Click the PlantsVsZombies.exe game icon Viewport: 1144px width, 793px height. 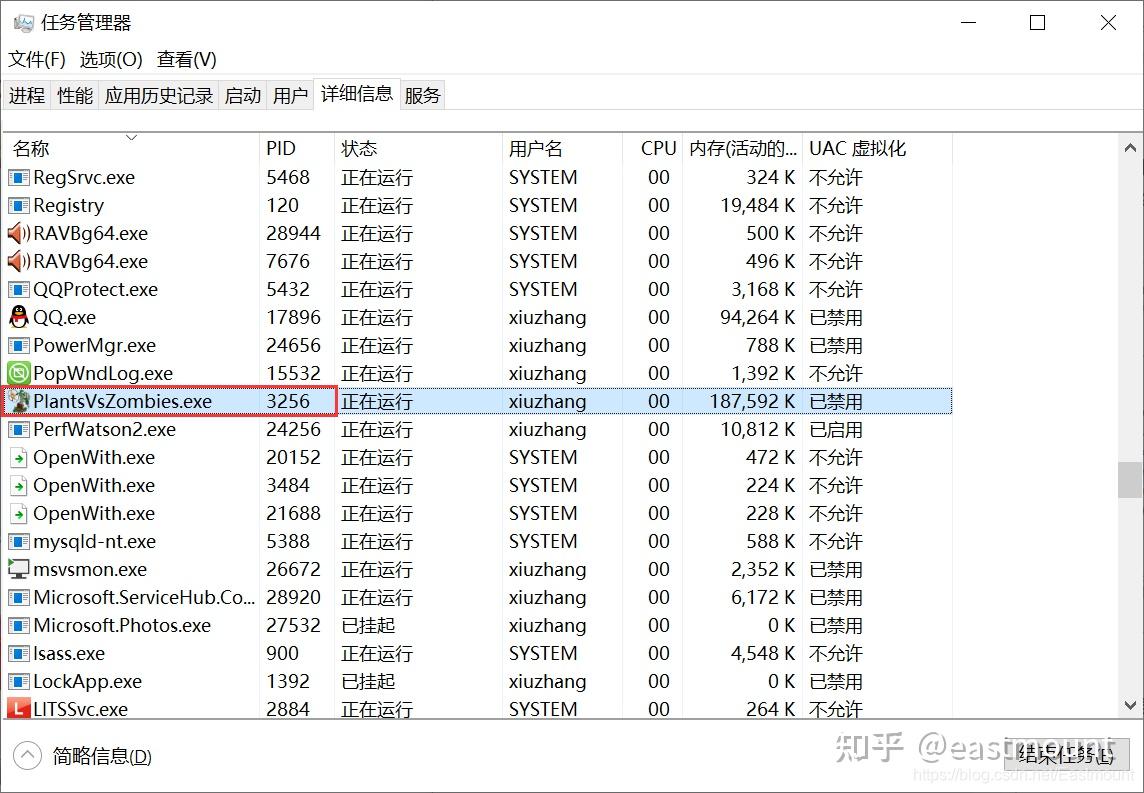tap(18, 401)
